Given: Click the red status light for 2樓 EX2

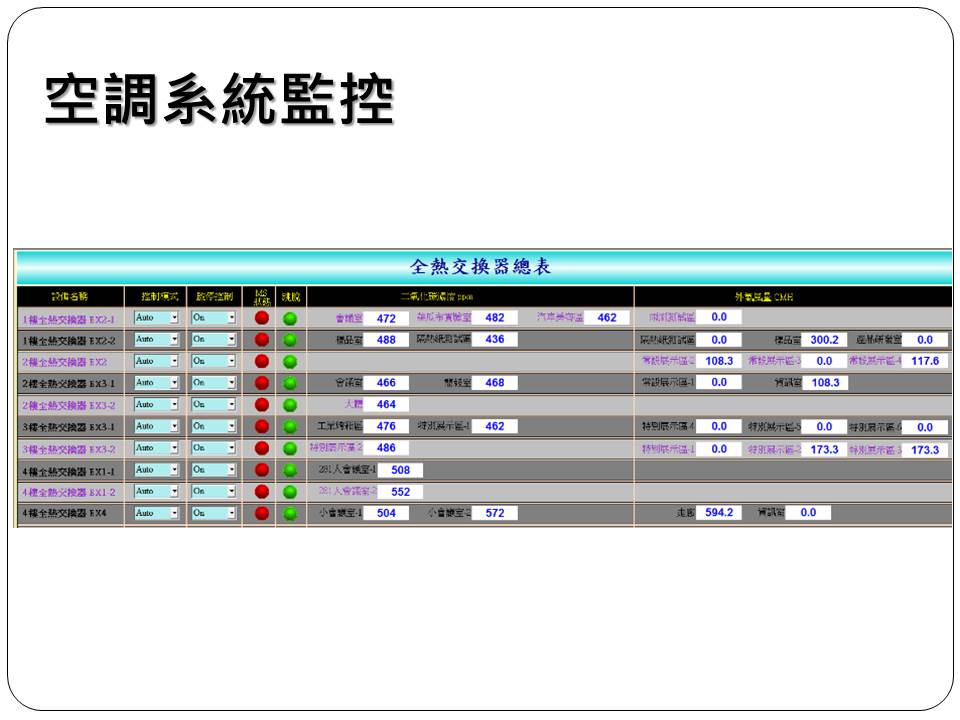Looking at the screenshot, I should coord(262,361).
